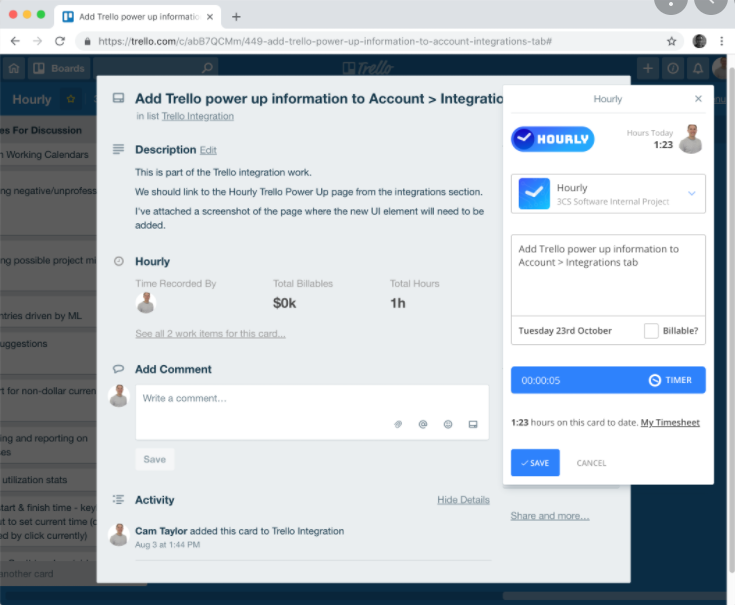The image size is (735, 605).
Task: Click the Total Billables $0k value
Action: tap(285, 303)
